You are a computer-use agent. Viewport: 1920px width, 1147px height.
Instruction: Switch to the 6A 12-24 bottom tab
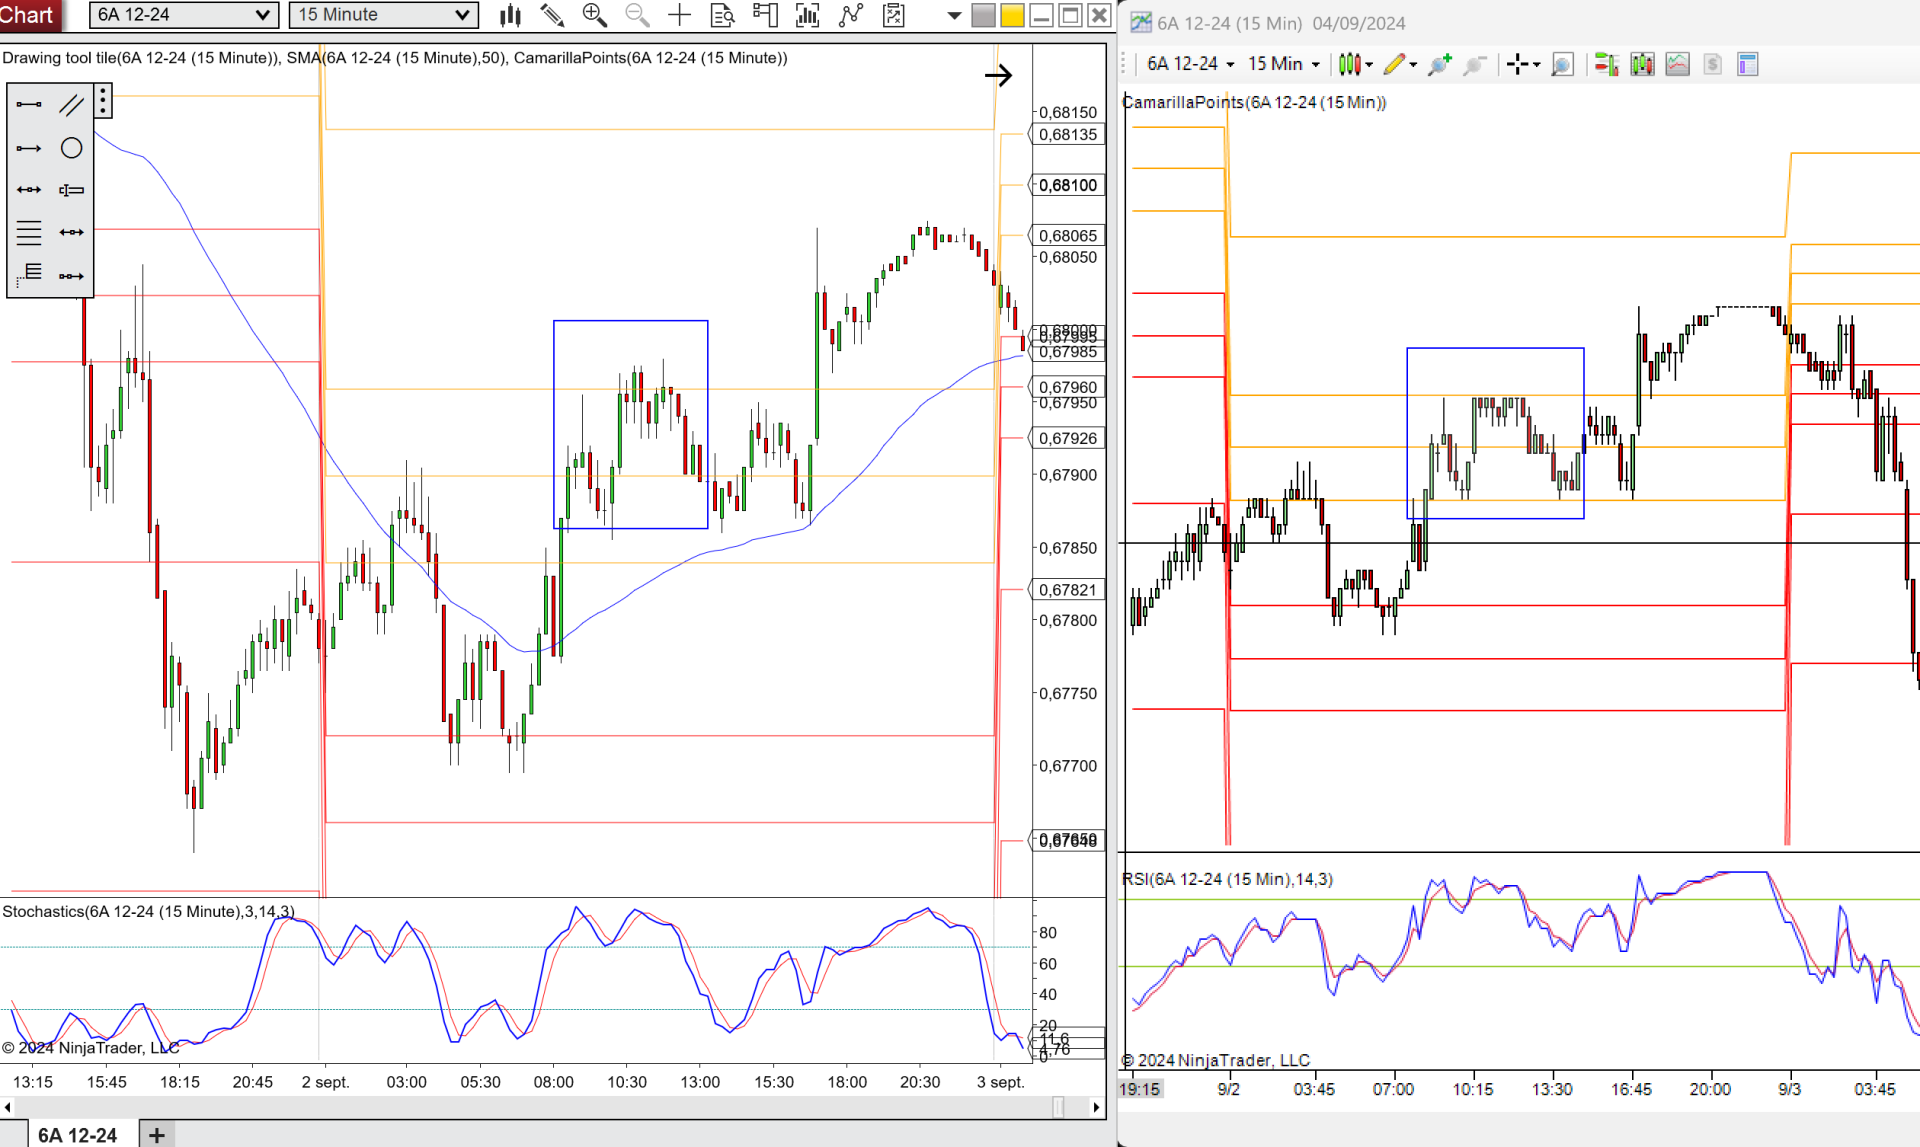[x=77, y=1135]
